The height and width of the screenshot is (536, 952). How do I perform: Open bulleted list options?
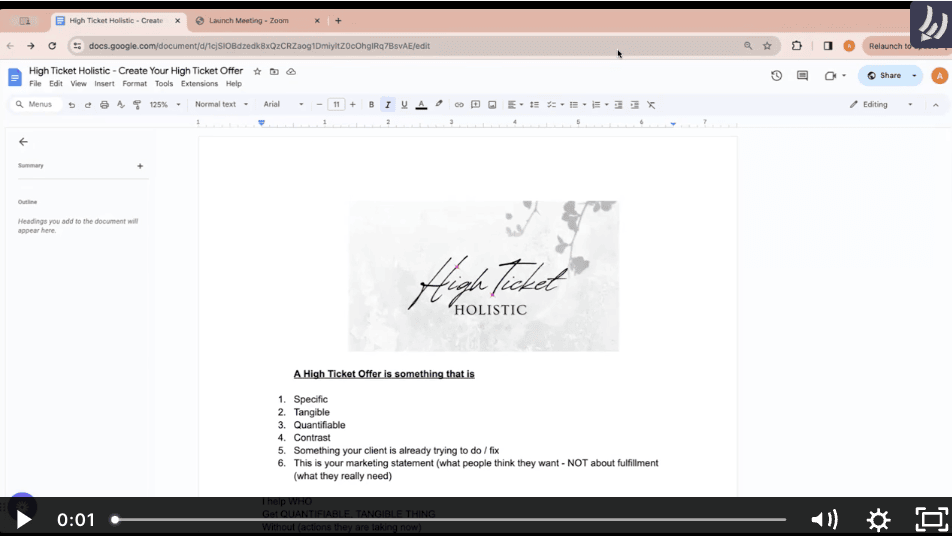pyautogui.click(x=577, y=105)
